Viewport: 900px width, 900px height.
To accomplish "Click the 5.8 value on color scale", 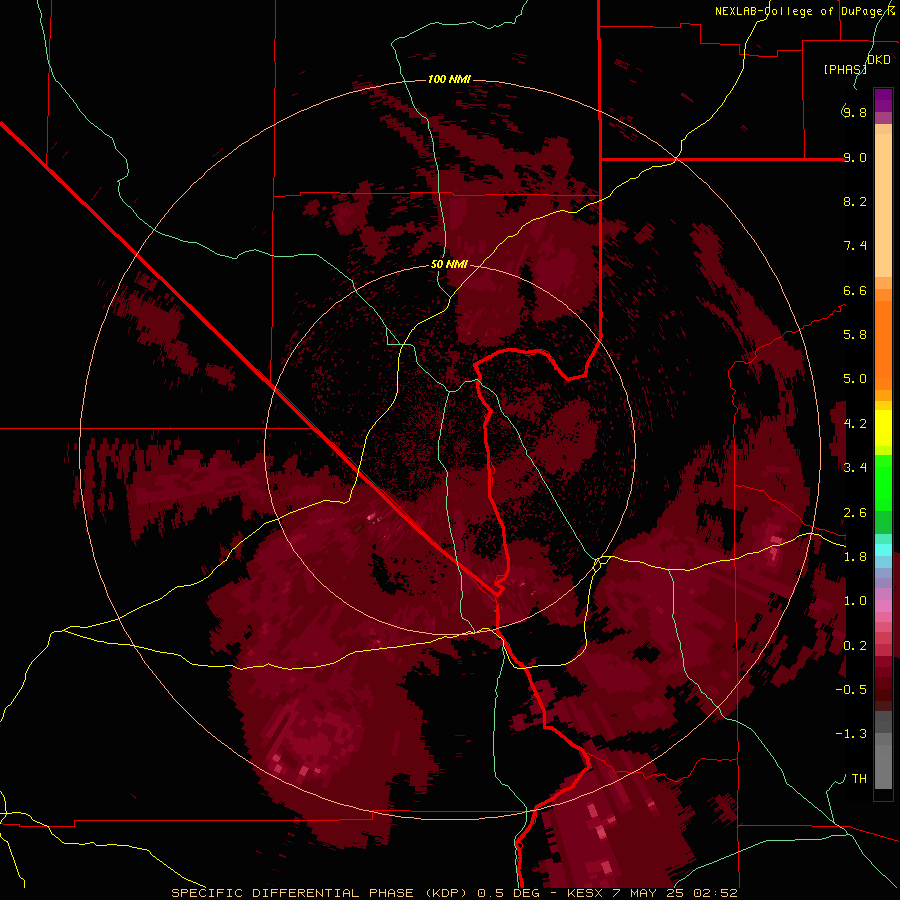I will pos(855,335).
